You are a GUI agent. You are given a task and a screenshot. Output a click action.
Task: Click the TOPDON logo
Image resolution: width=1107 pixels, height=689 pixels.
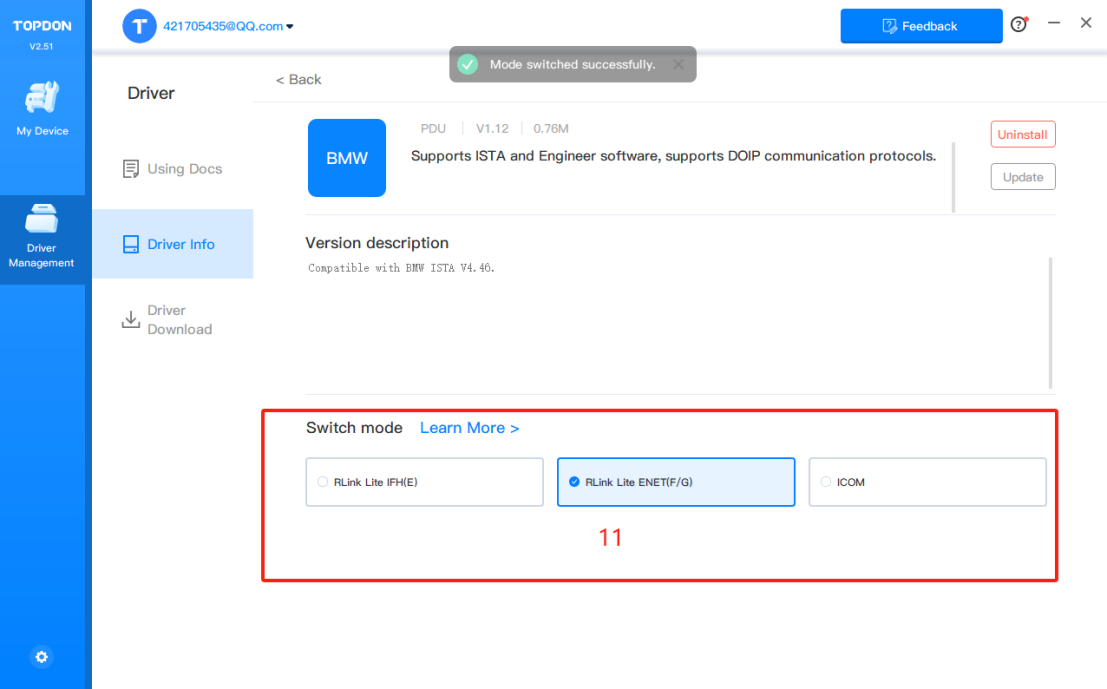tap(42, 26)
